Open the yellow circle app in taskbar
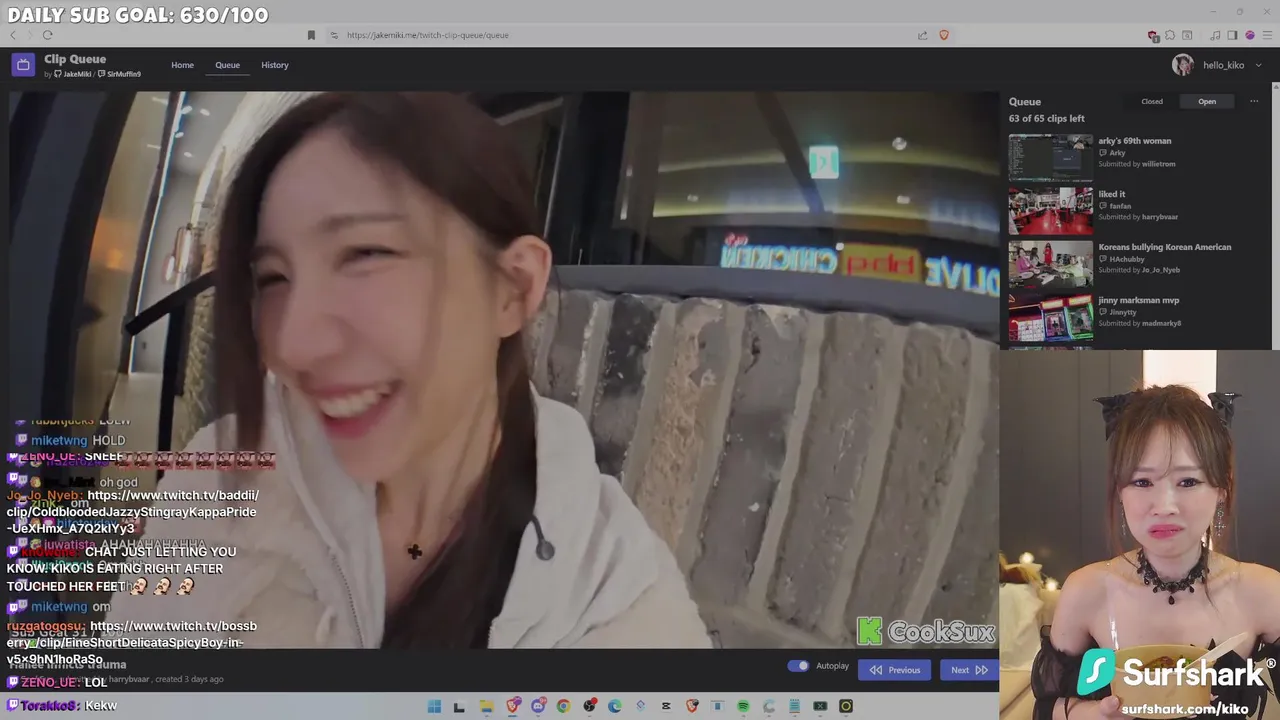Viewport: 1280px width, 720px height. 846,706
